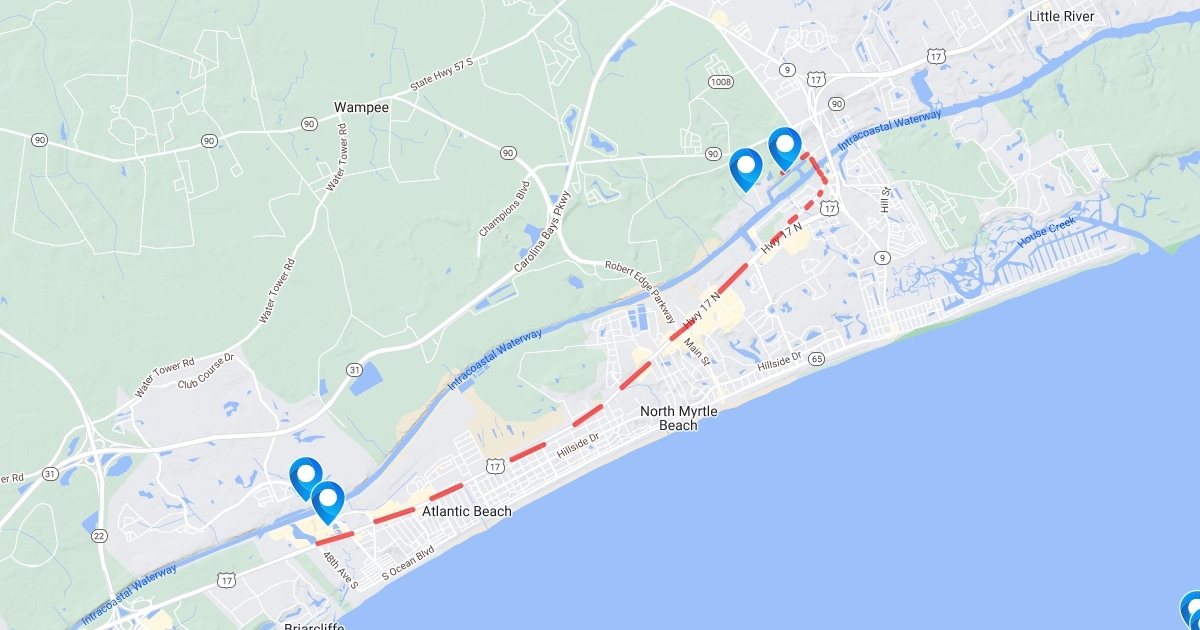Click the route 22 highway shield

click(x=98, y=536)
